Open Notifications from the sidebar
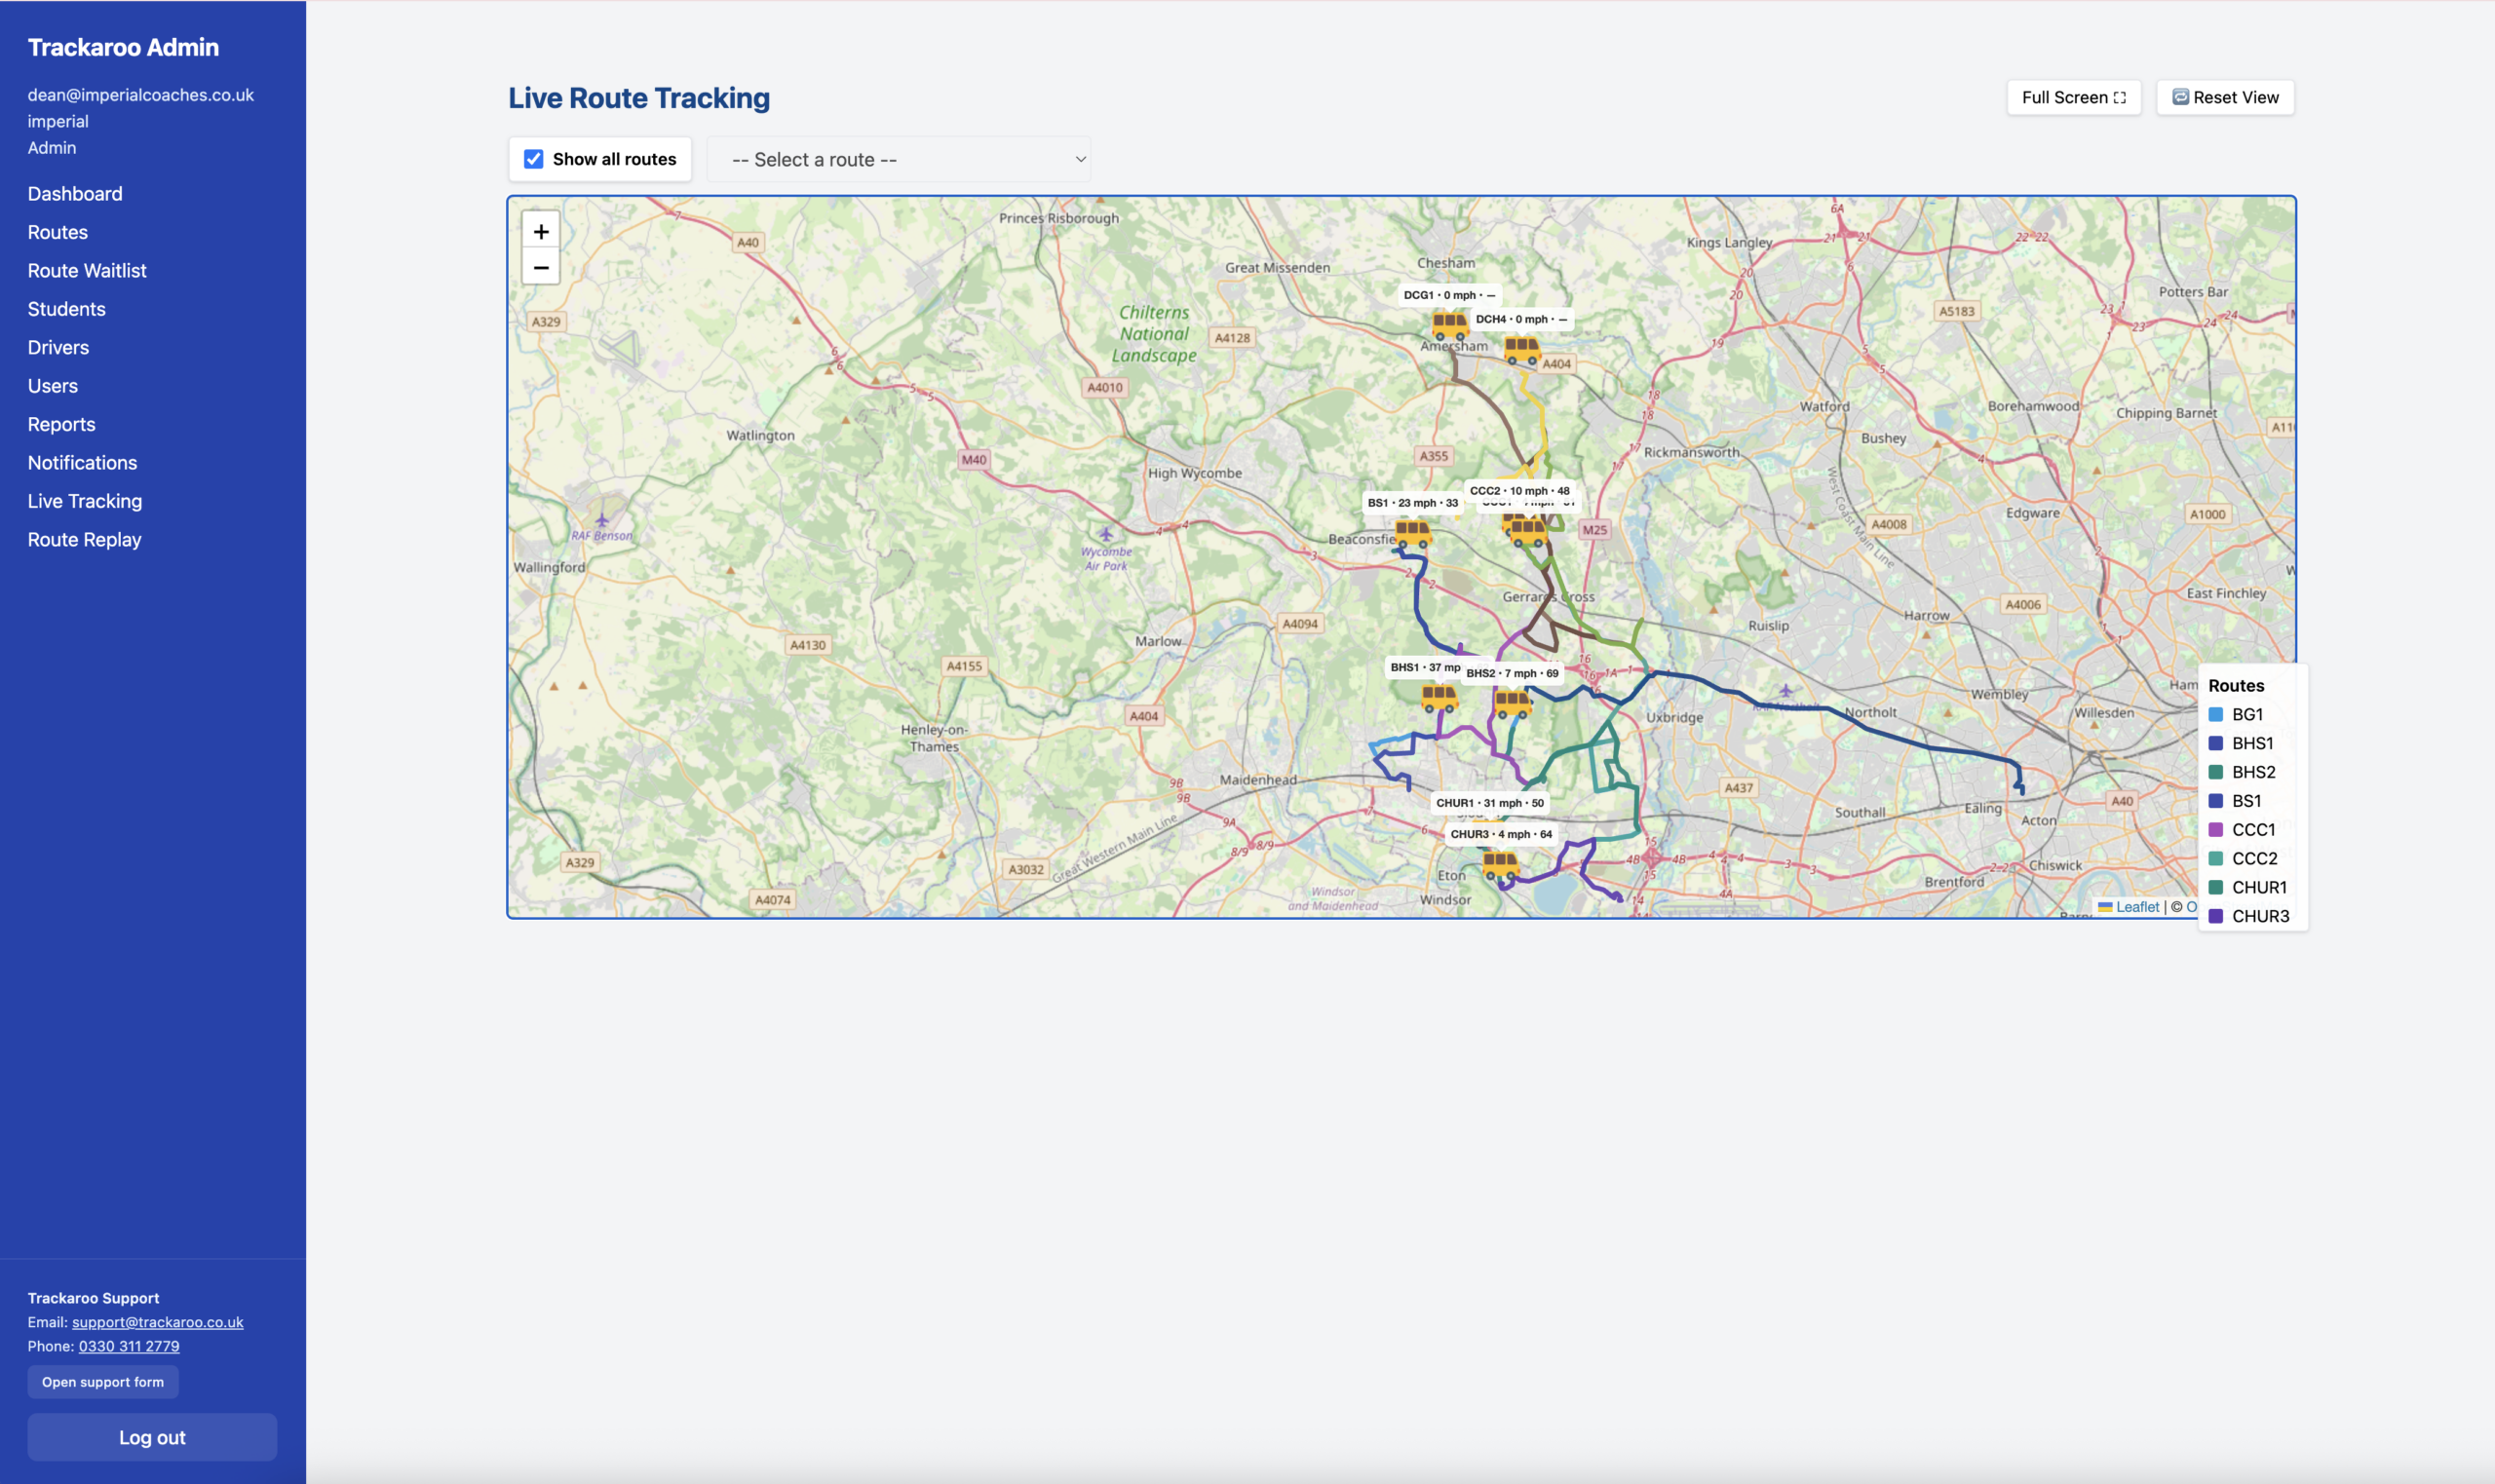Image resolution: width=2495 pixels, height=1484 pixels. click(x=82, y=463)
